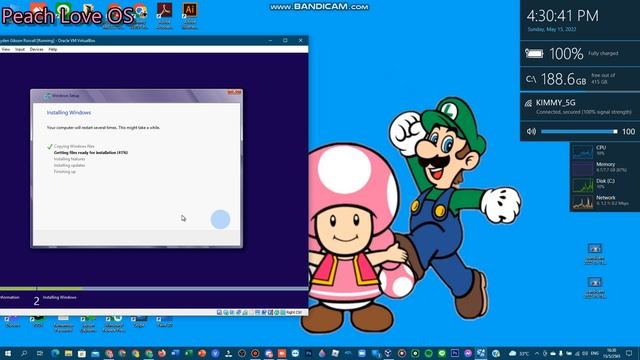Open the Roblox icon on the taskbar
This screenshot has height=360, width=640.
335,353
